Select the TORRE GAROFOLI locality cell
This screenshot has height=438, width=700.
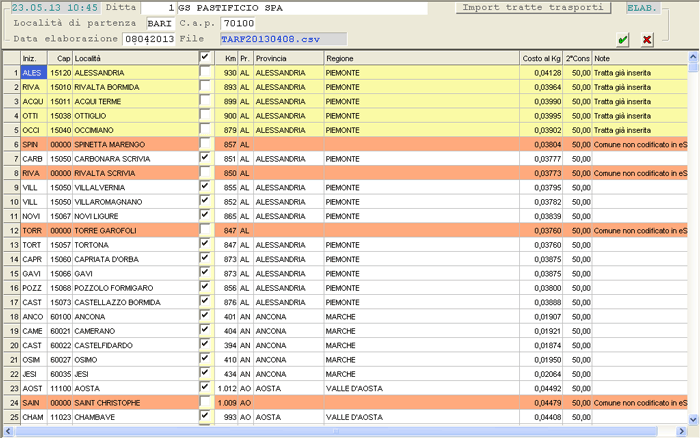[135, 230]
